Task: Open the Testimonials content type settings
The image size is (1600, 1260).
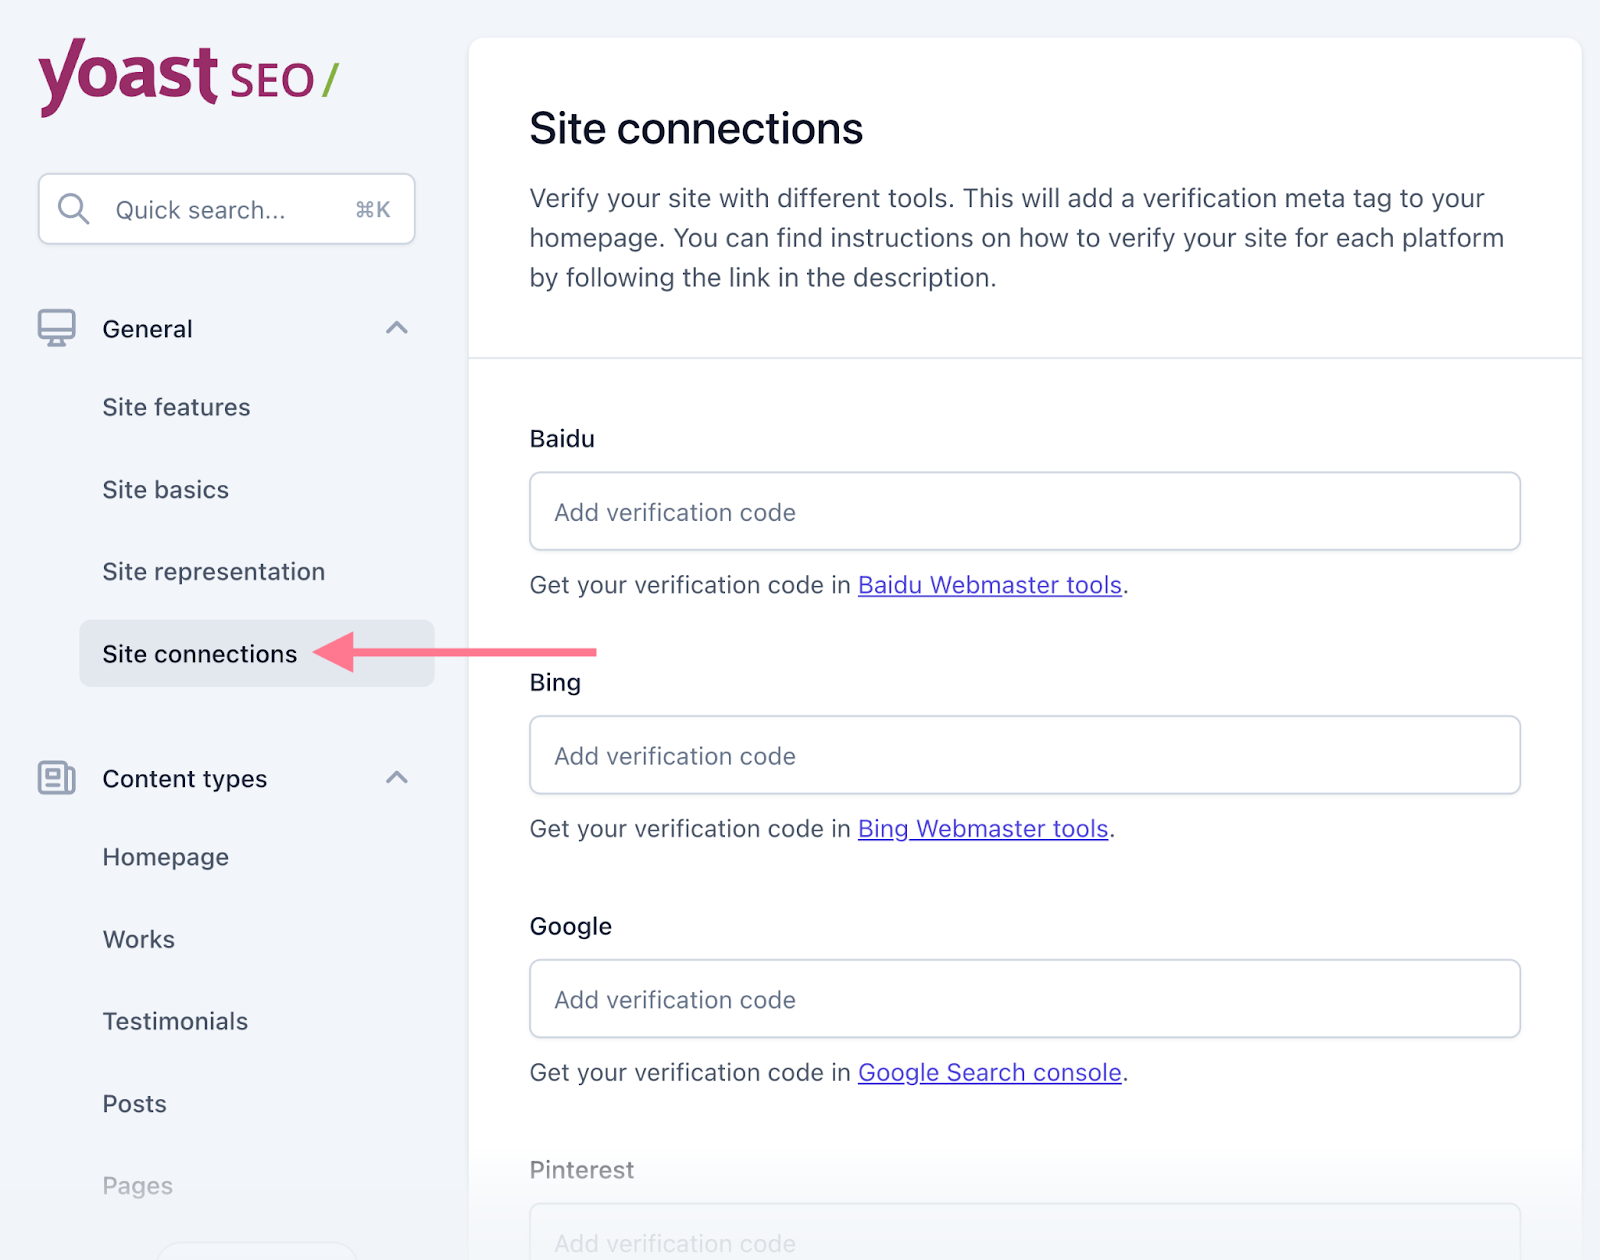Action: point(175,1022)
